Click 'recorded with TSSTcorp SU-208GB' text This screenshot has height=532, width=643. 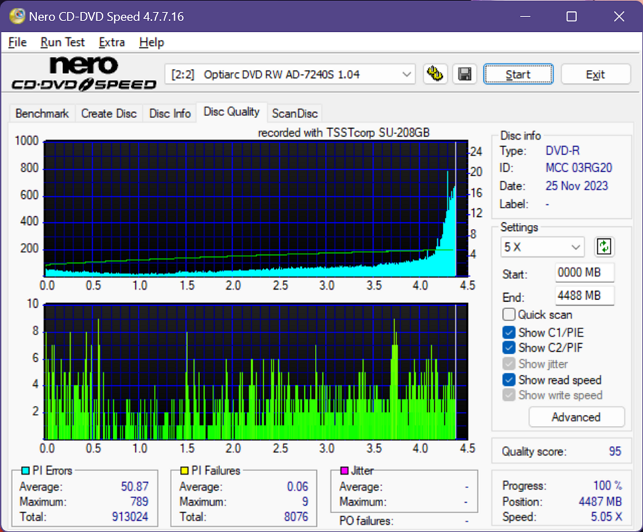pyautogui.click(x=344, y=132)
